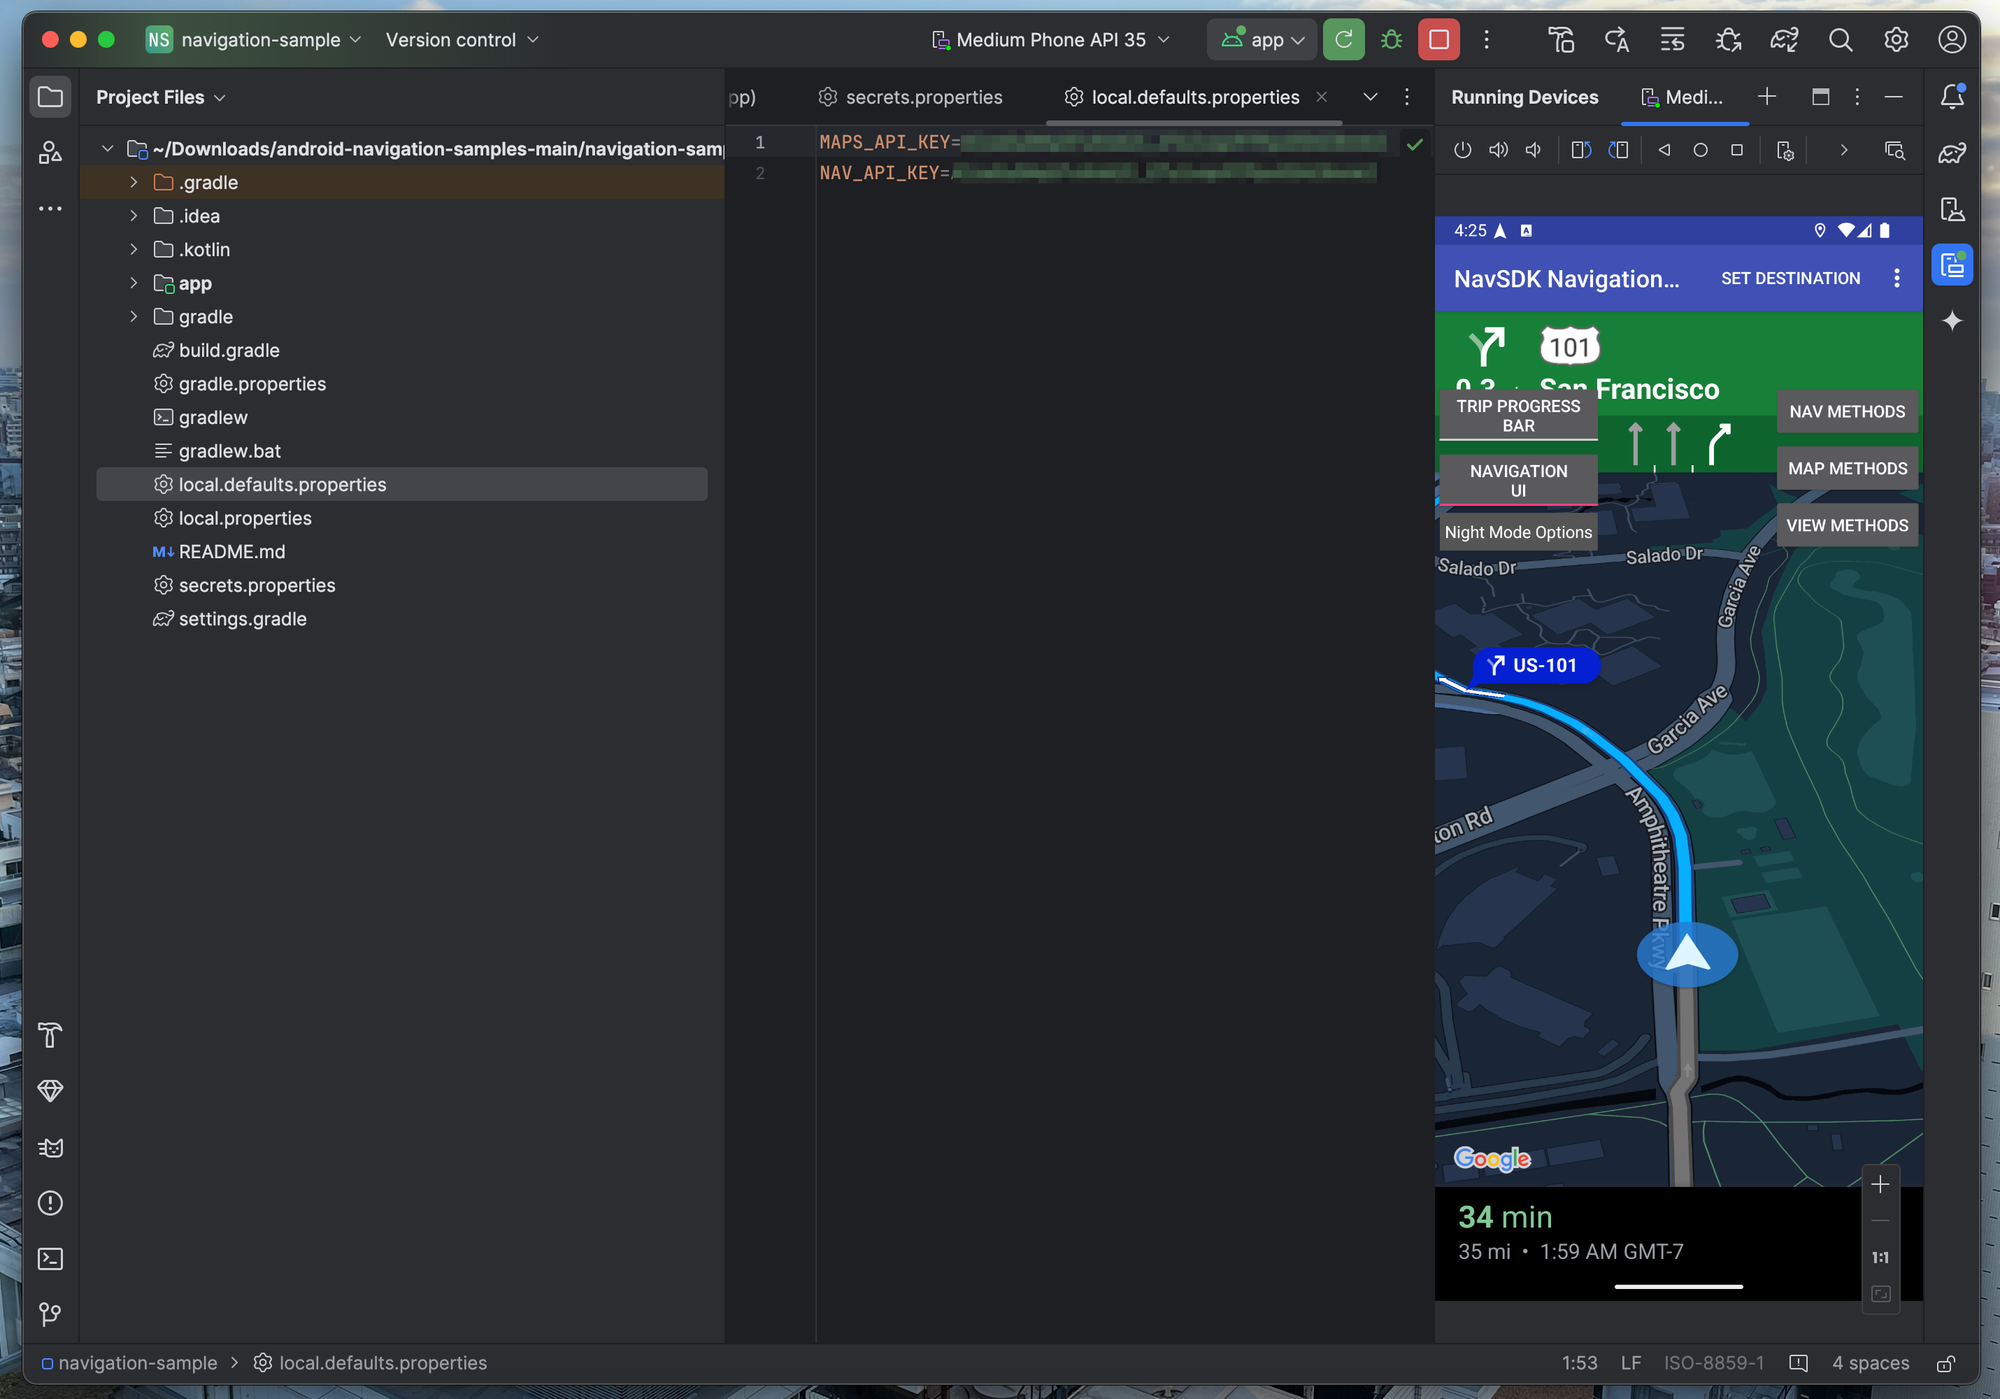Image resolution: width=2000 pixels, height=1399 pixels.
Task: Open the Terminal tool window icon
Action: coord(50,1259)
